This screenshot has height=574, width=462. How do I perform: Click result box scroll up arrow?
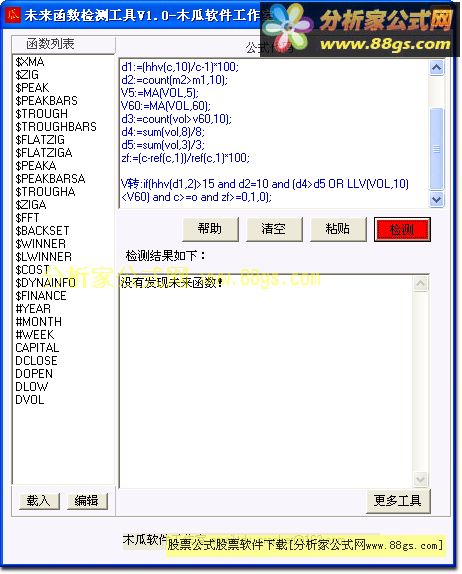point(421,284)
